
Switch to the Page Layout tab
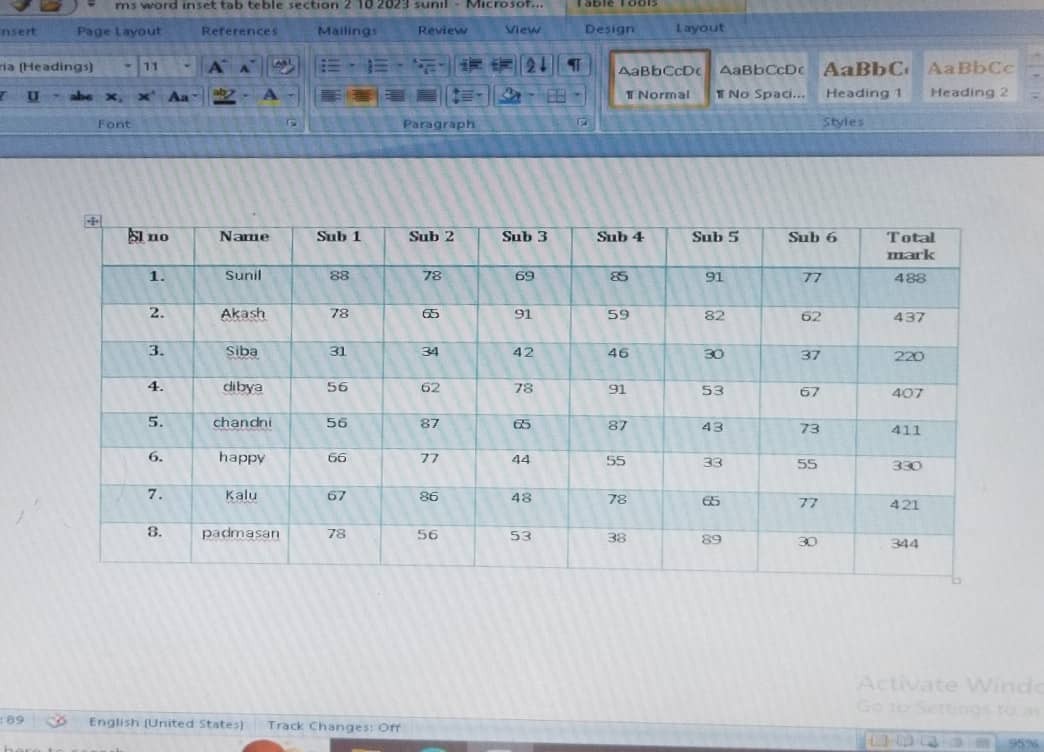(x=119, y=31)
